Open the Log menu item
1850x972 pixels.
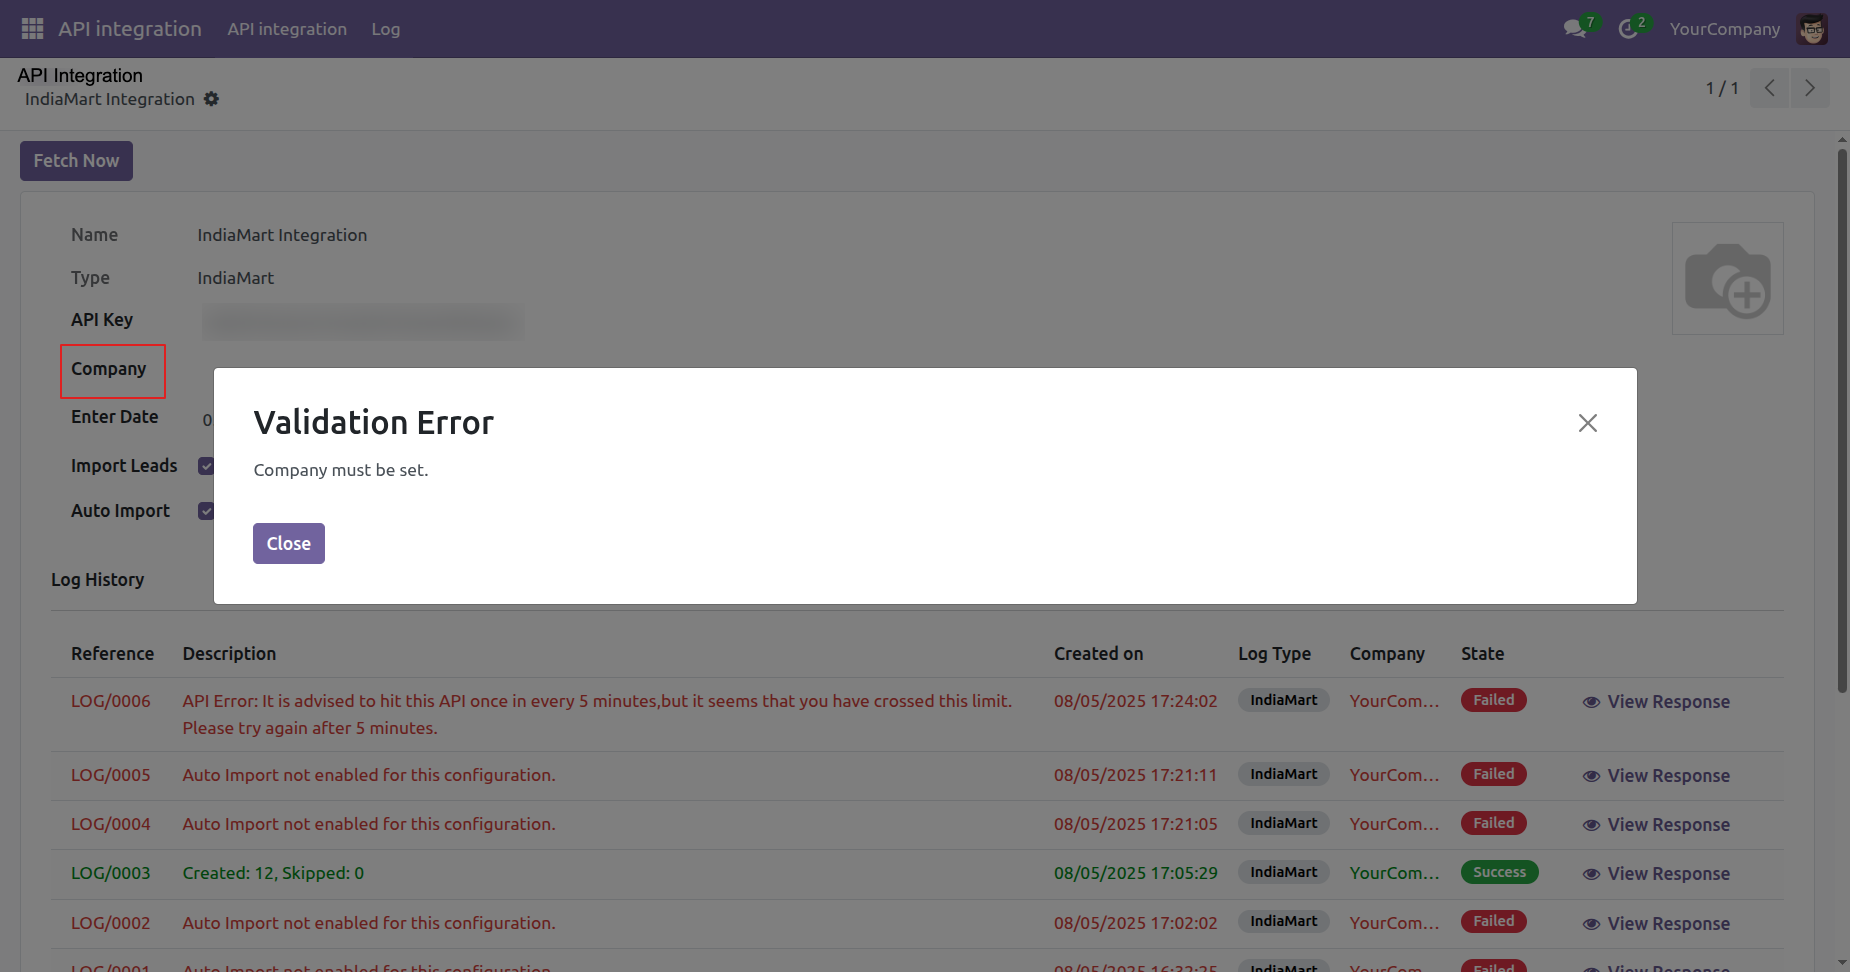click(x=386, y=29)
